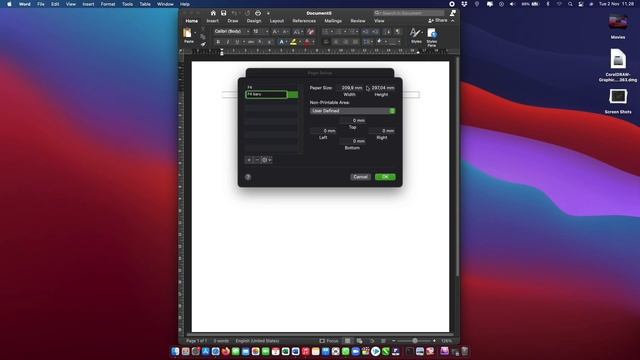Click the Apple menu icon
This screenshot has width=640, height=360.
click(x=9, y=4)
